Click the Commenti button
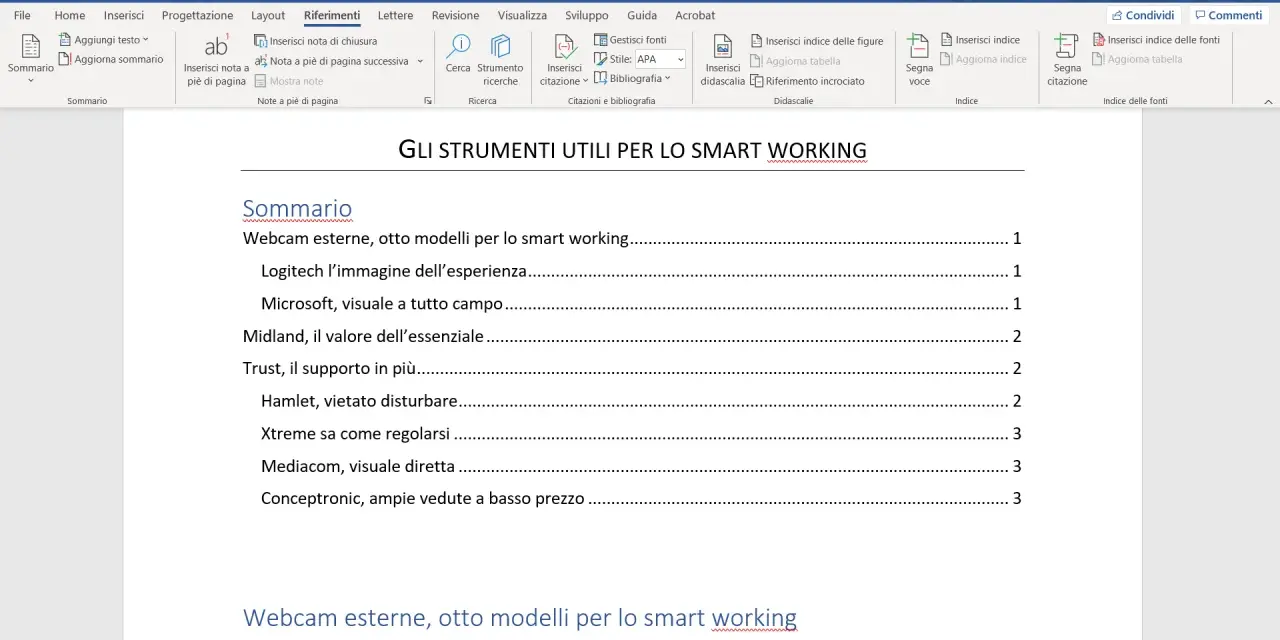 pyautogui.click(x=1228, y=15)
